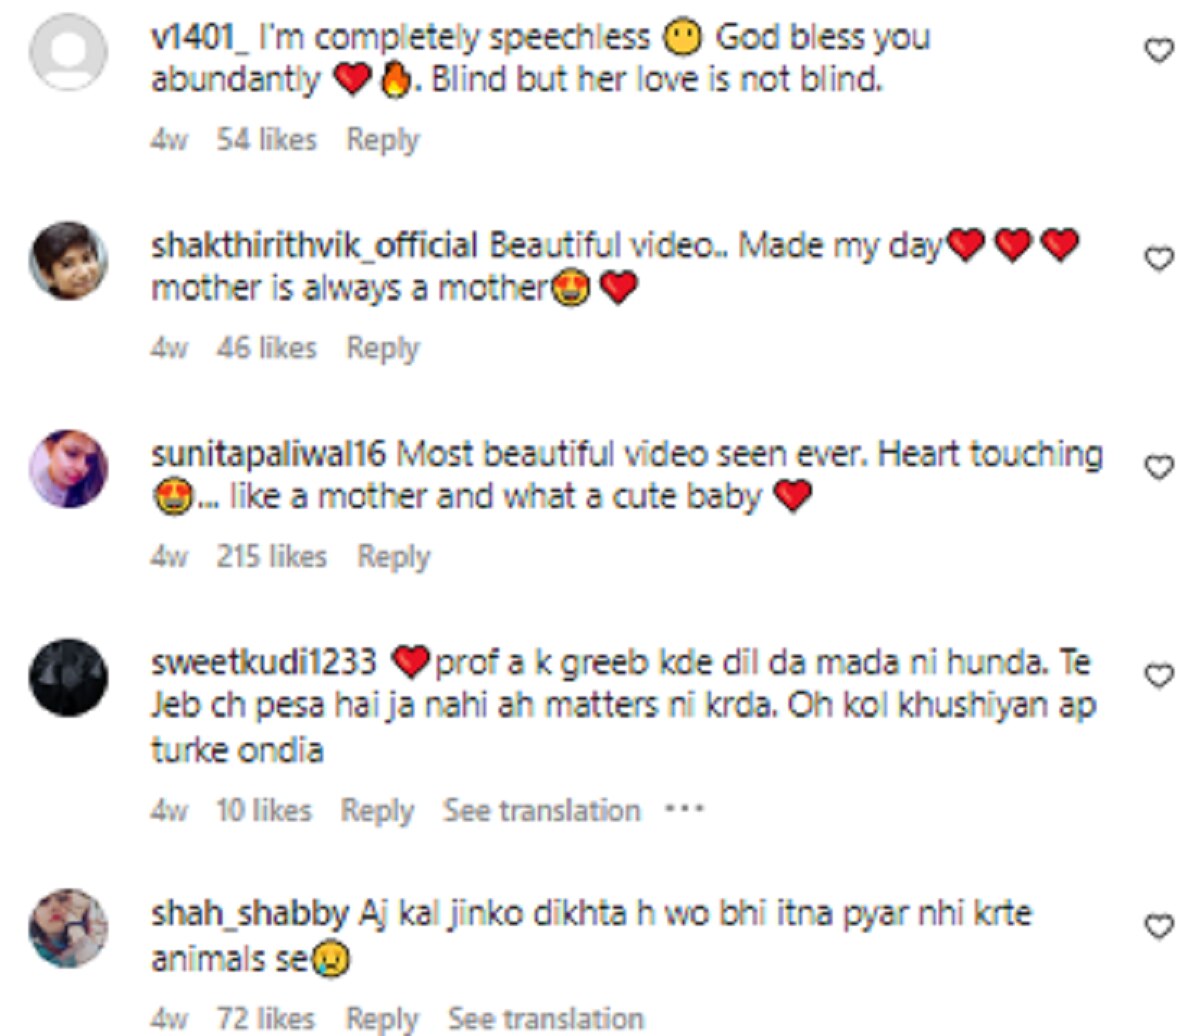Open shah_shabby's profile avatar

pyautogui.click(x=68, y=928)
